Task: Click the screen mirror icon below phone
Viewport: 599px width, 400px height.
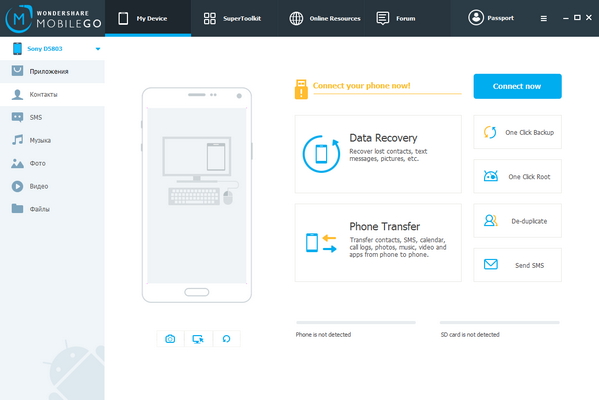Action: click(x=198, y=338)
